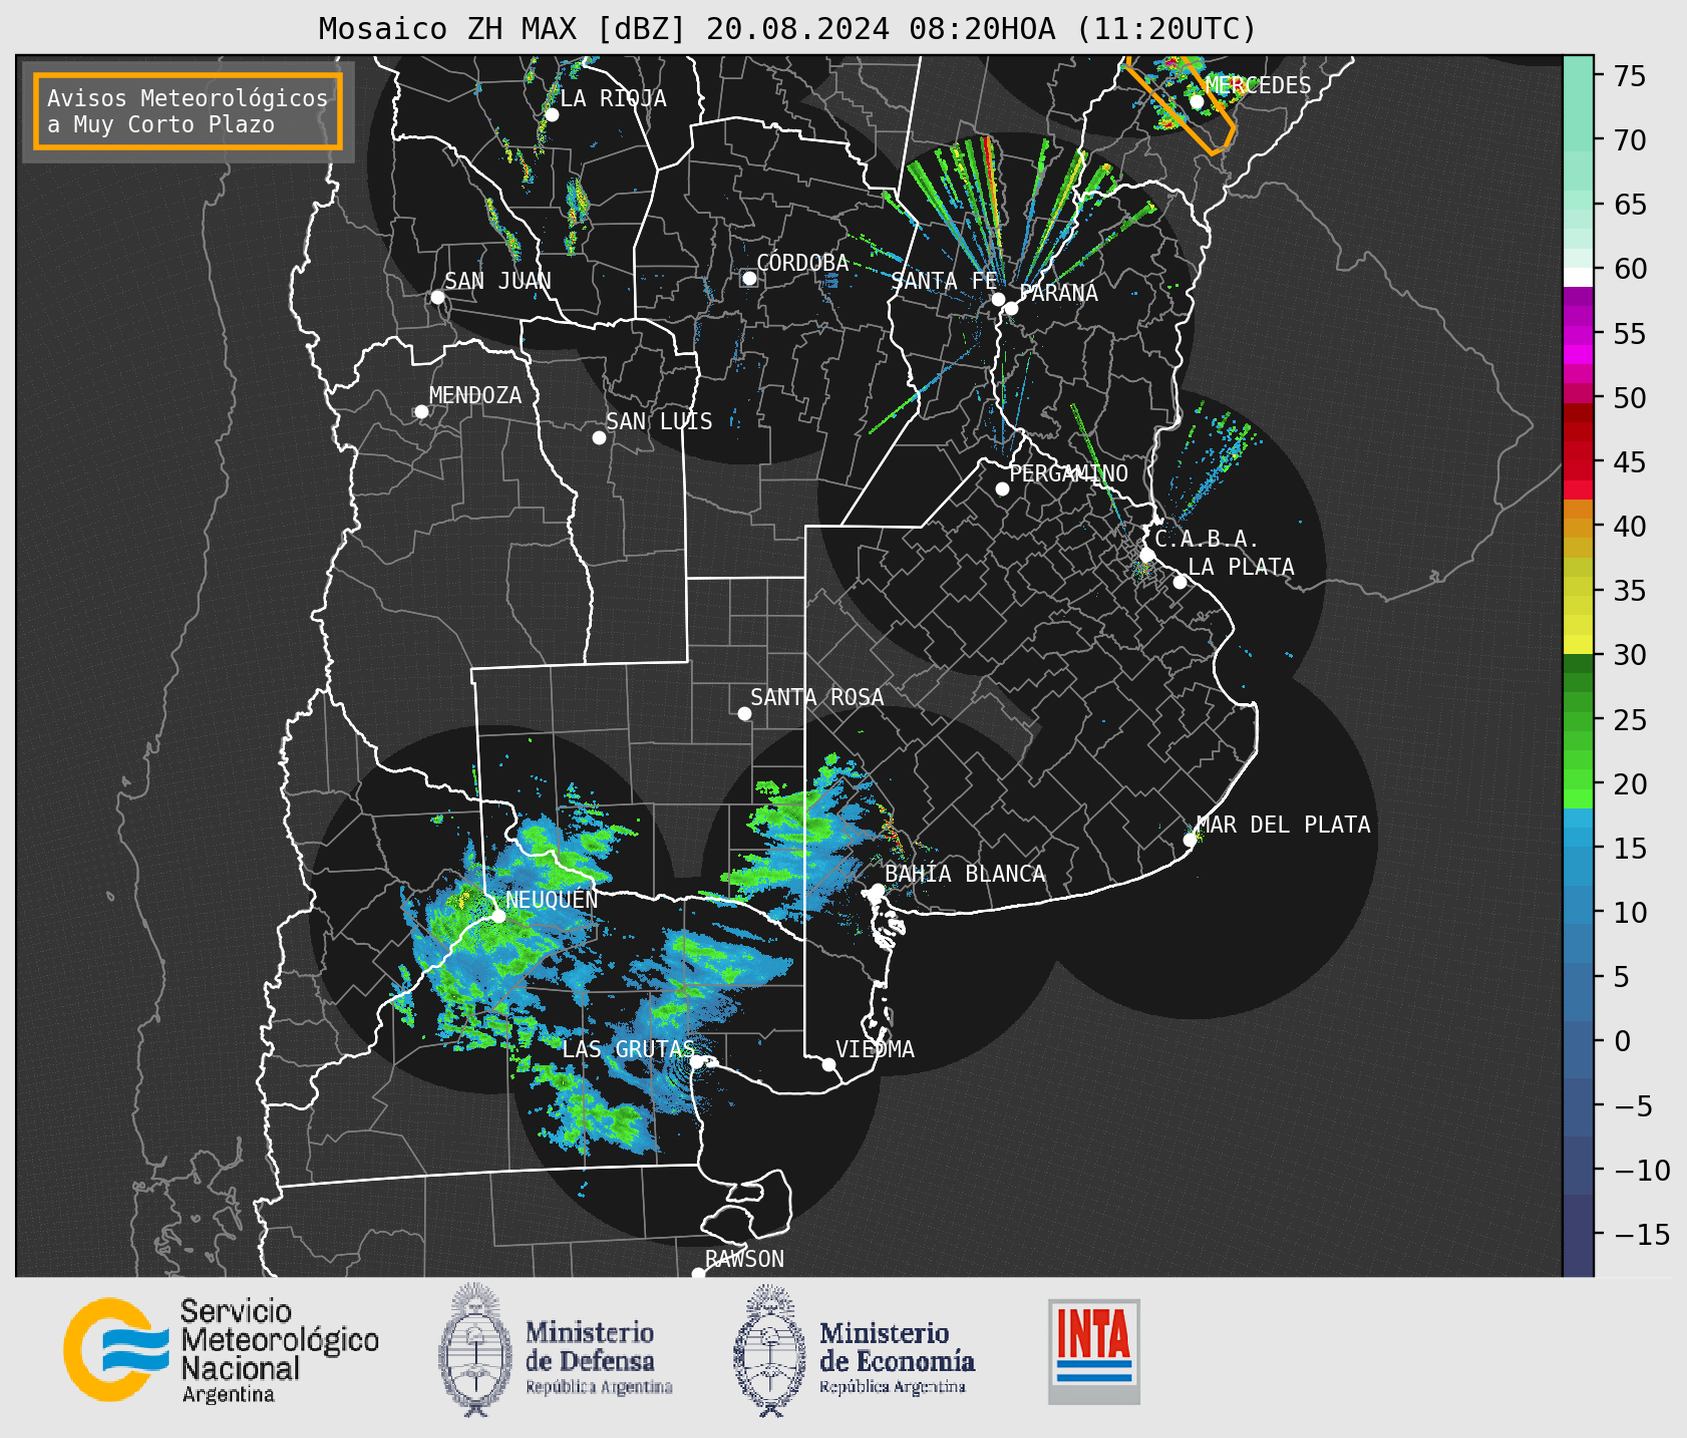Click the San Juan city marker
This screenshot has width=1687, height=1438.
point(437,297)
